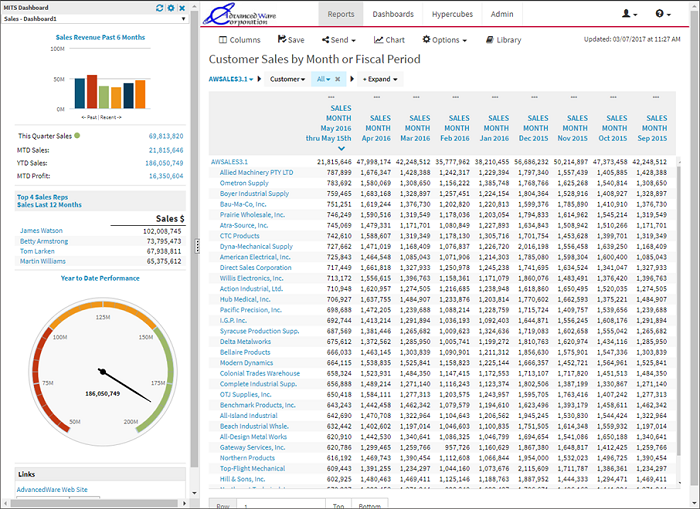Open Allied Machinery PTY LTD customer
The height and width of the screenshot is (509, 700).
[256, 172]
